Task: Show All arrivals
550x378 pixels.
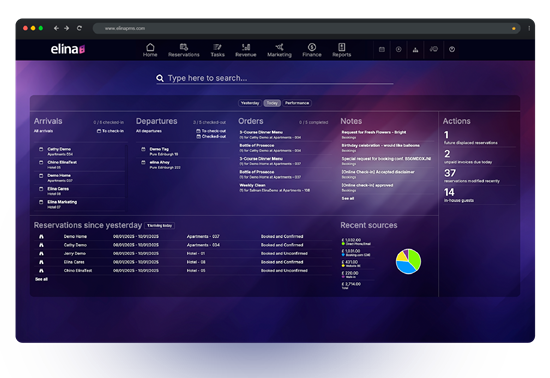Action: tap(43, 131)
